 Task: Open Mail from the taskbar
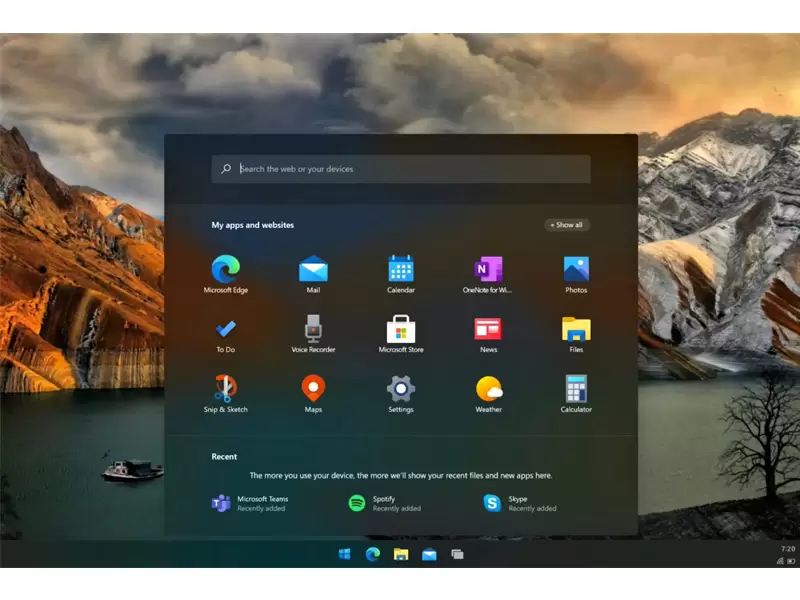click(429, 554)
